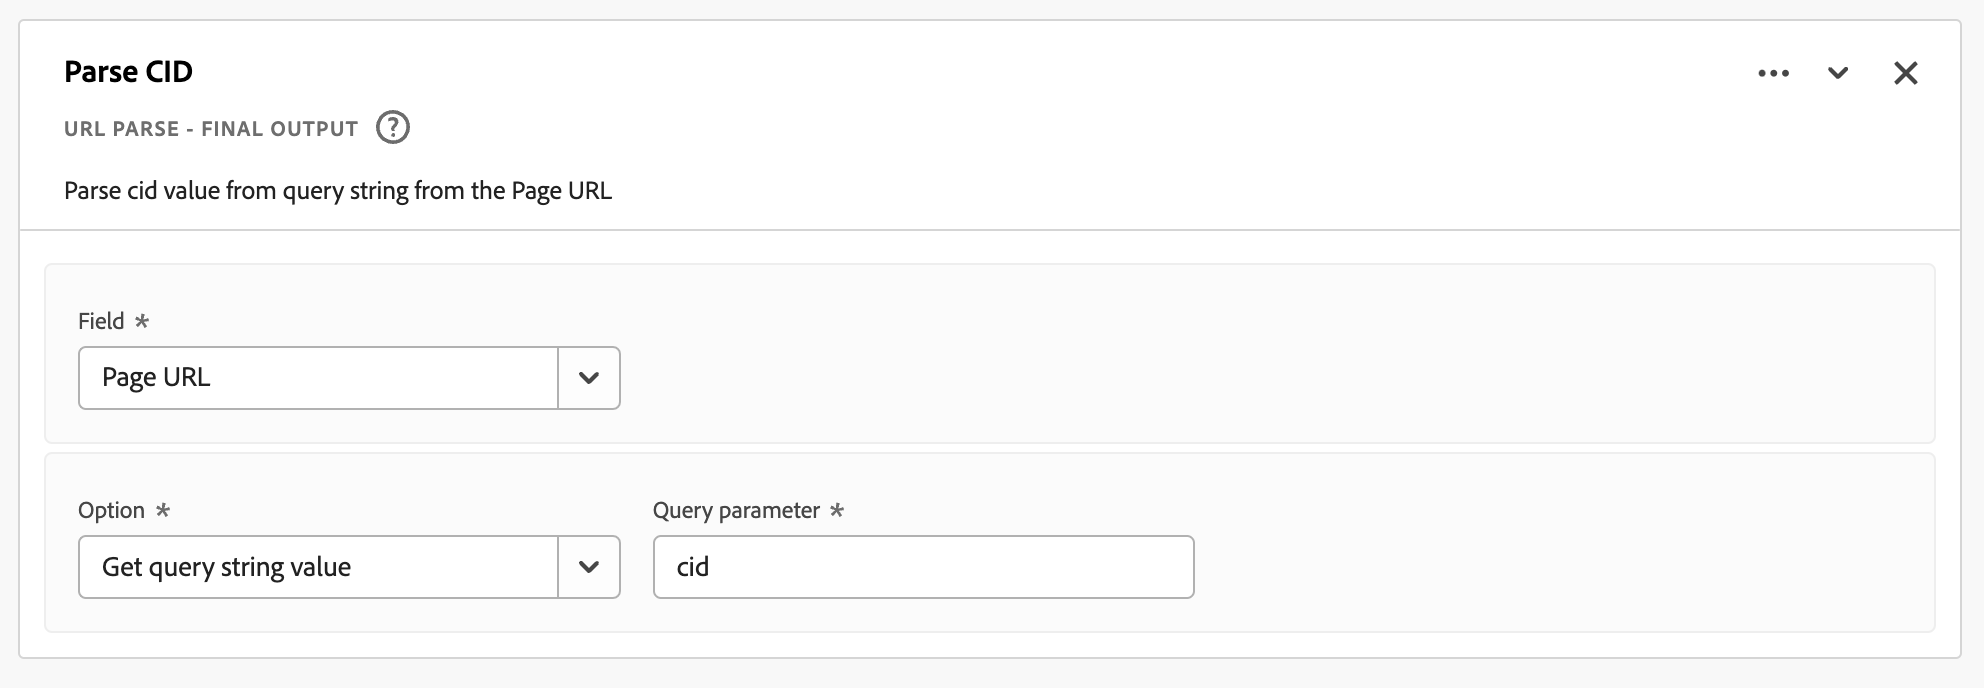
Task: Expand the Option dropdown arrow
Action: (589, 567)
